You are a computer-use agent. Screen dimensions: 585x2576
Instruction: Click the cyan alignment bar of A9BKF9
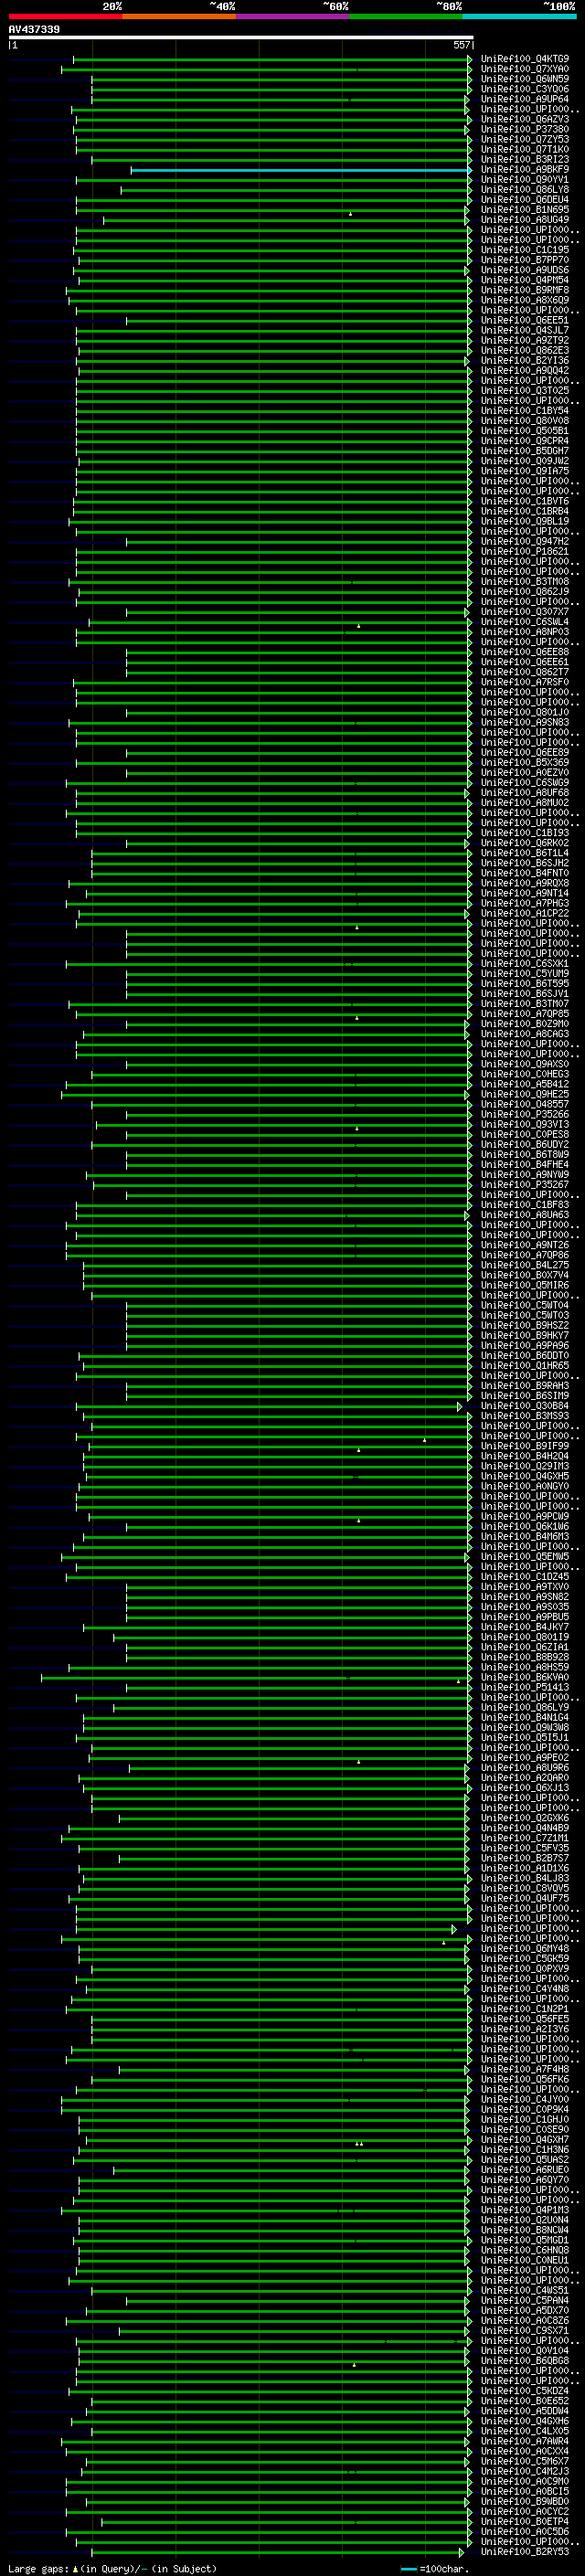coord(300,170)
